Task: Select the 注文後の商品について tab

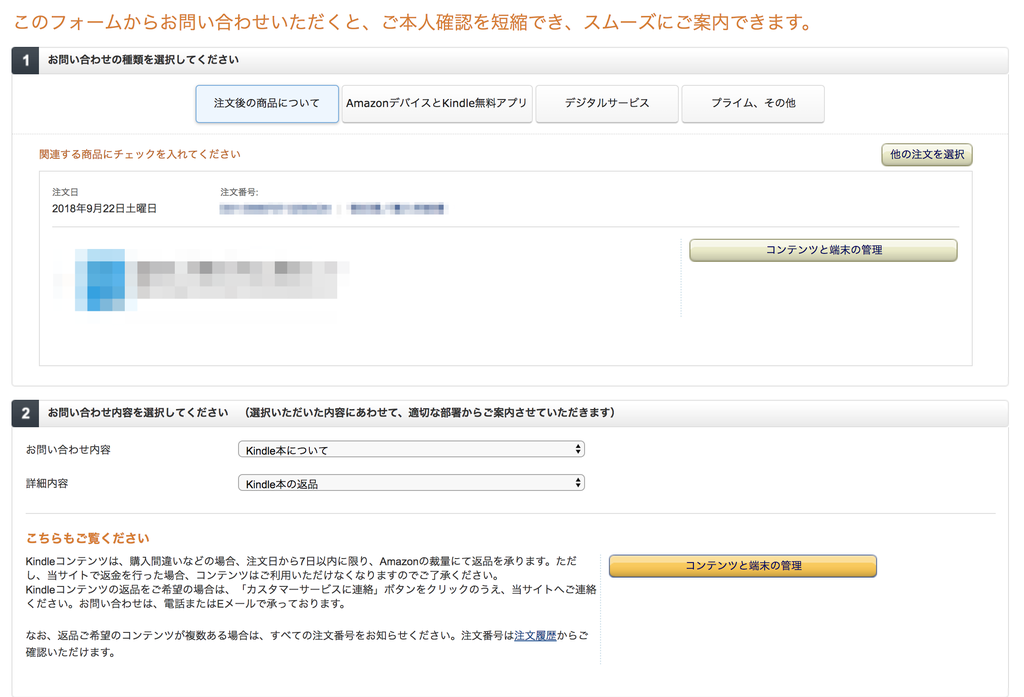Action: pyautogui.click(x=267, y=104)
